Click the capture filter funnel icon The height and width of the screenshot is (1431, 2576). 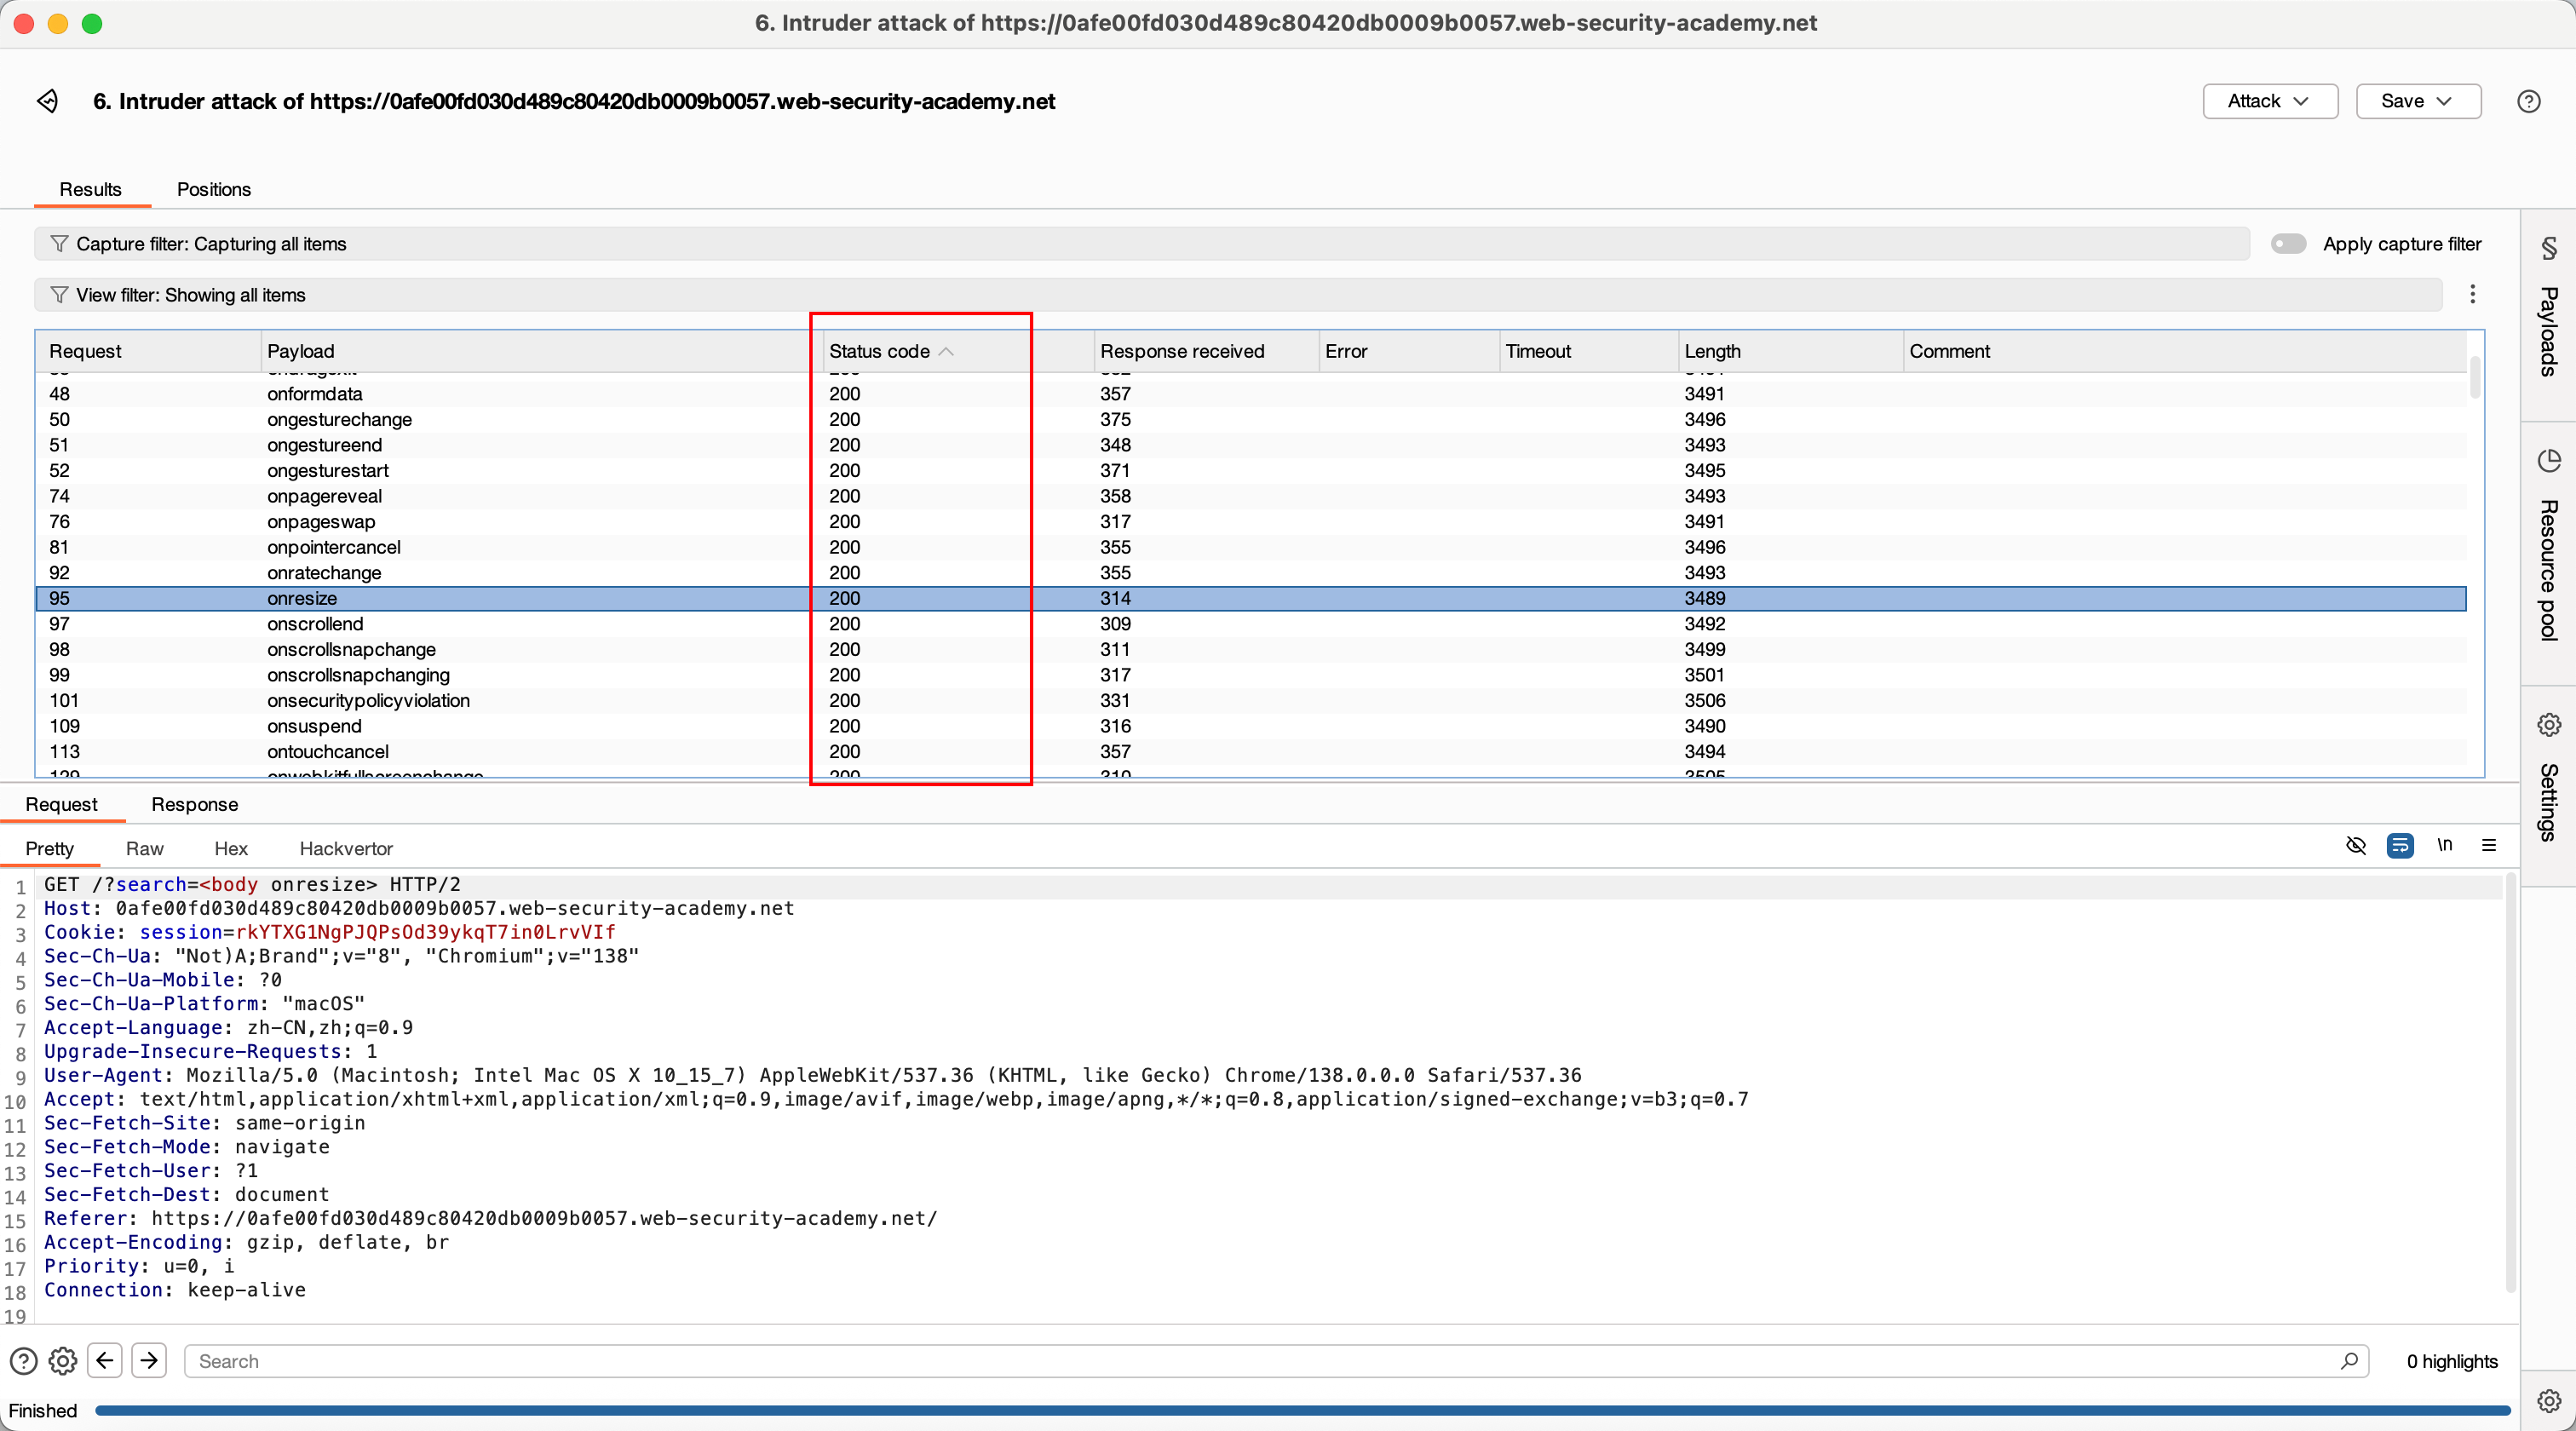coord(59,244)
